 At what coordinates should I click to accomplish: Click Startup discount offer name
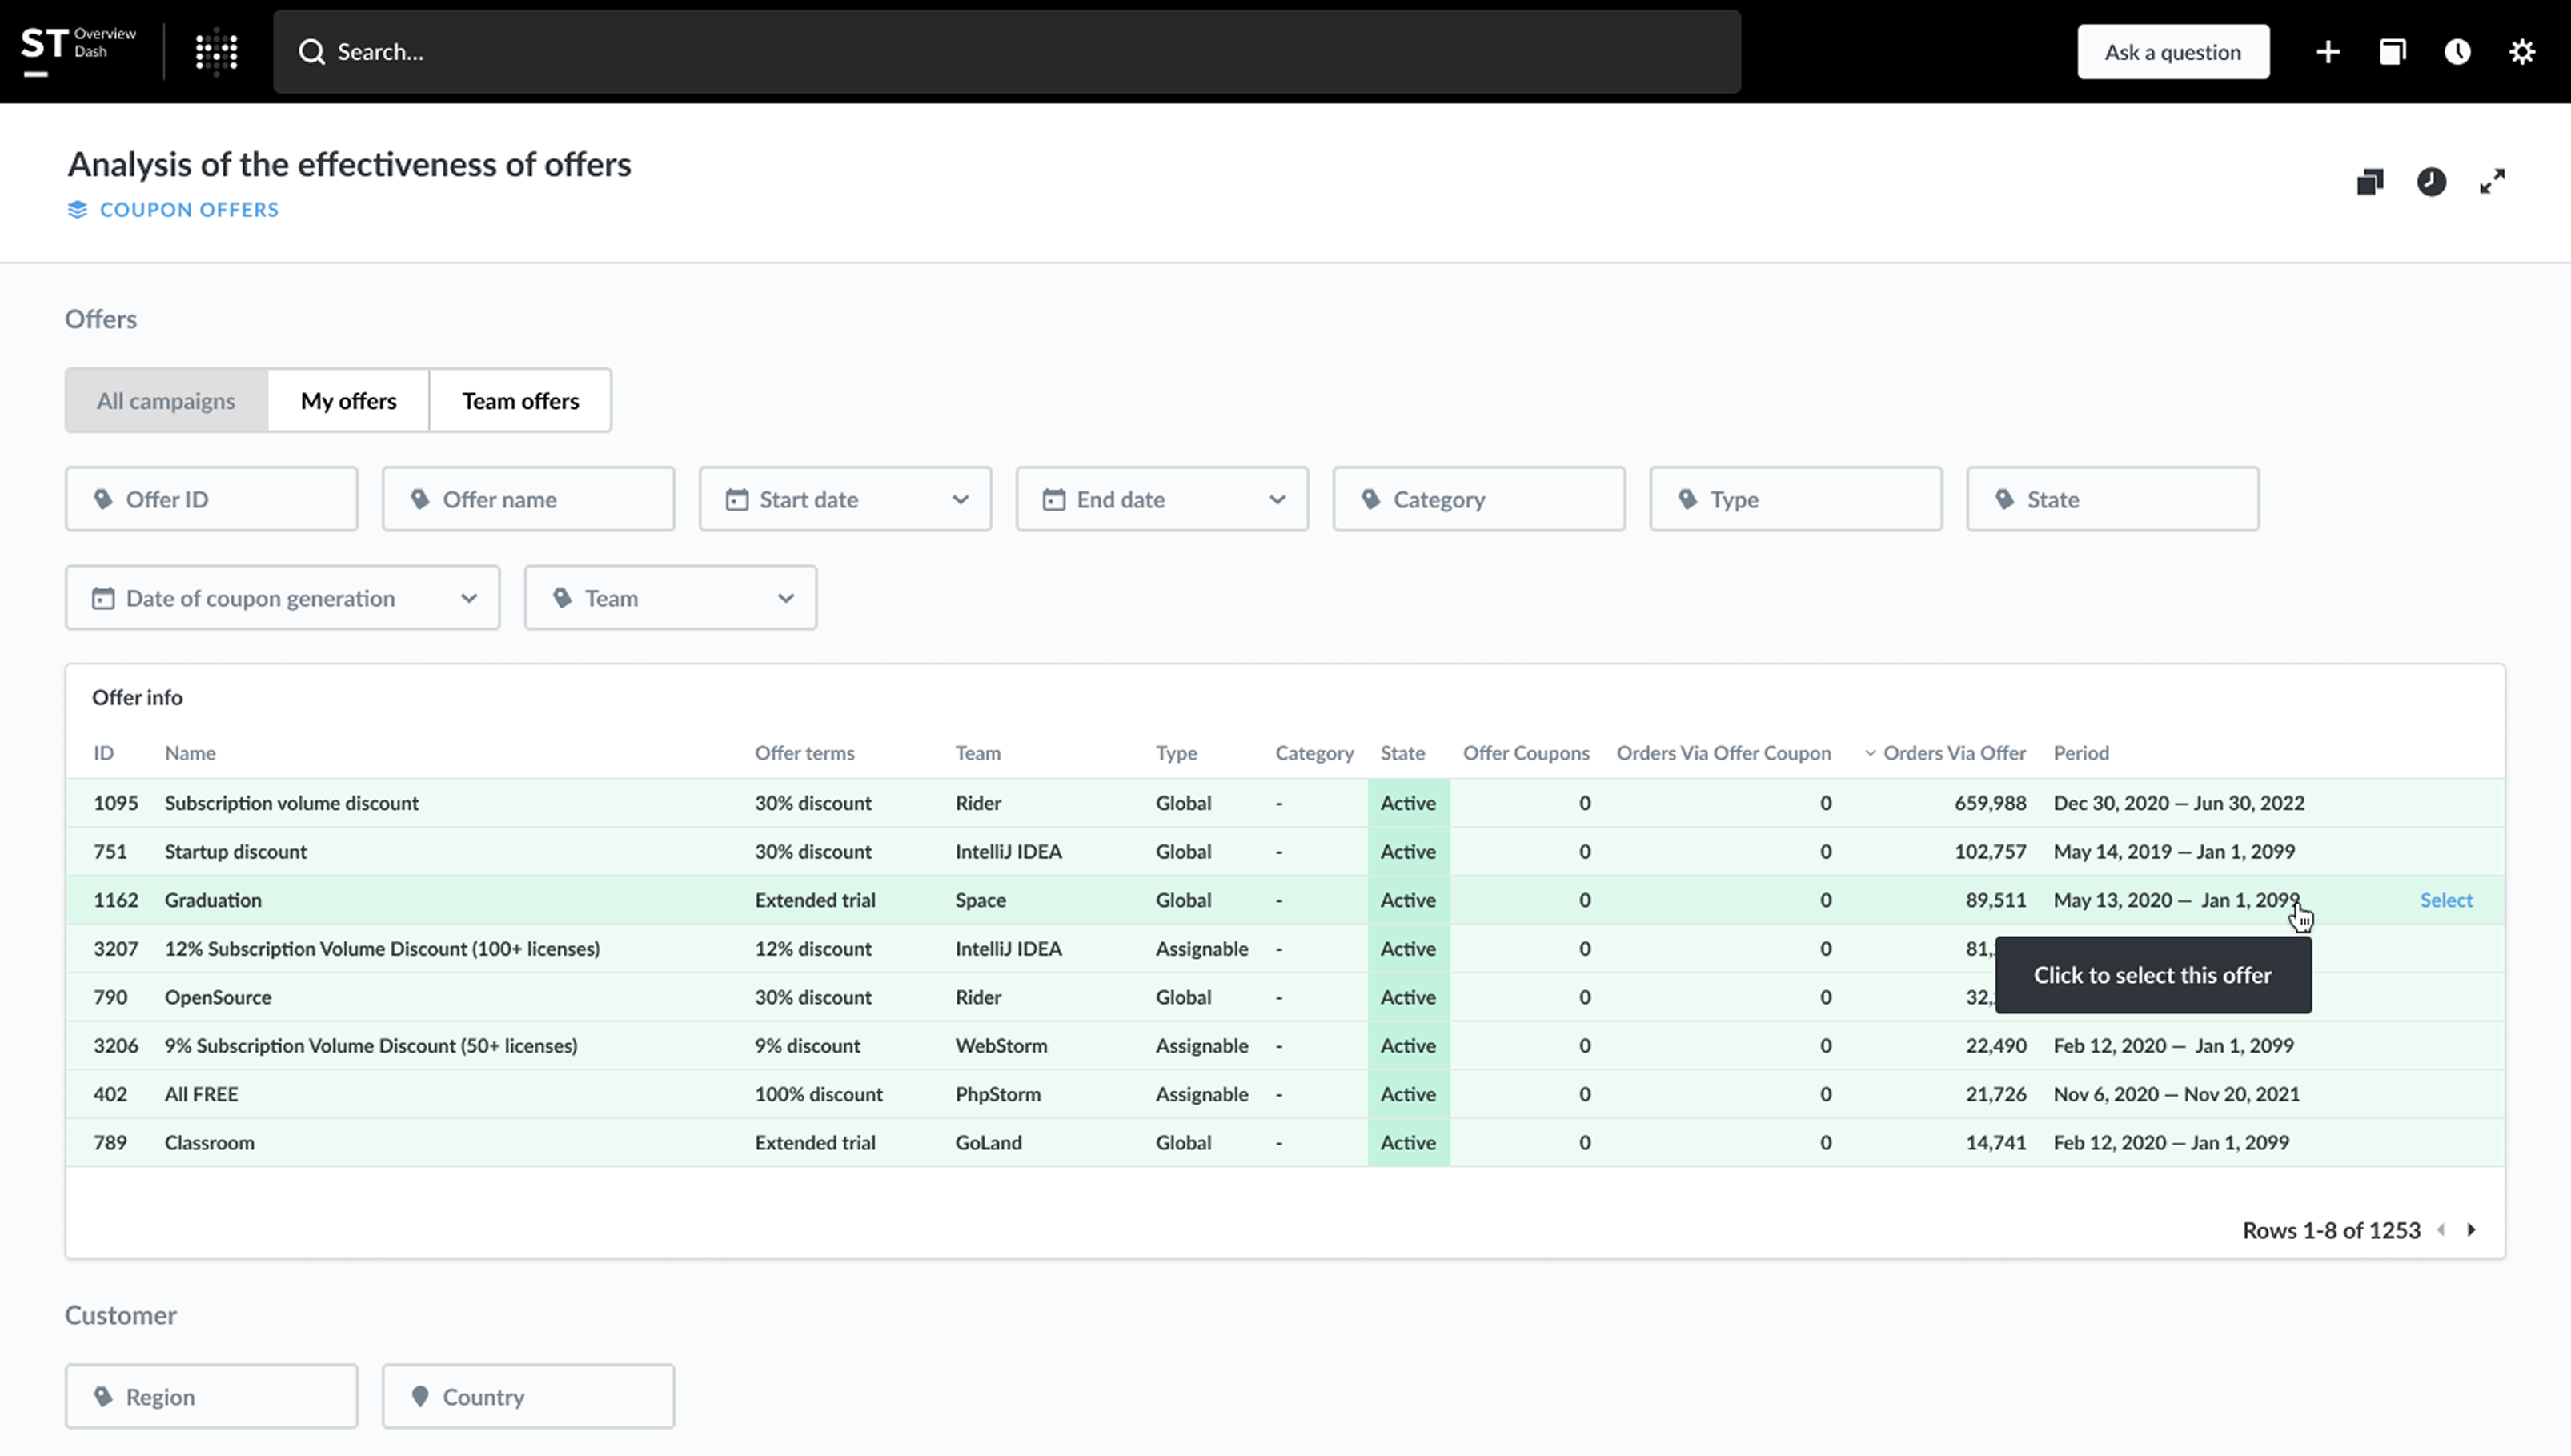(x=236, y=852)
